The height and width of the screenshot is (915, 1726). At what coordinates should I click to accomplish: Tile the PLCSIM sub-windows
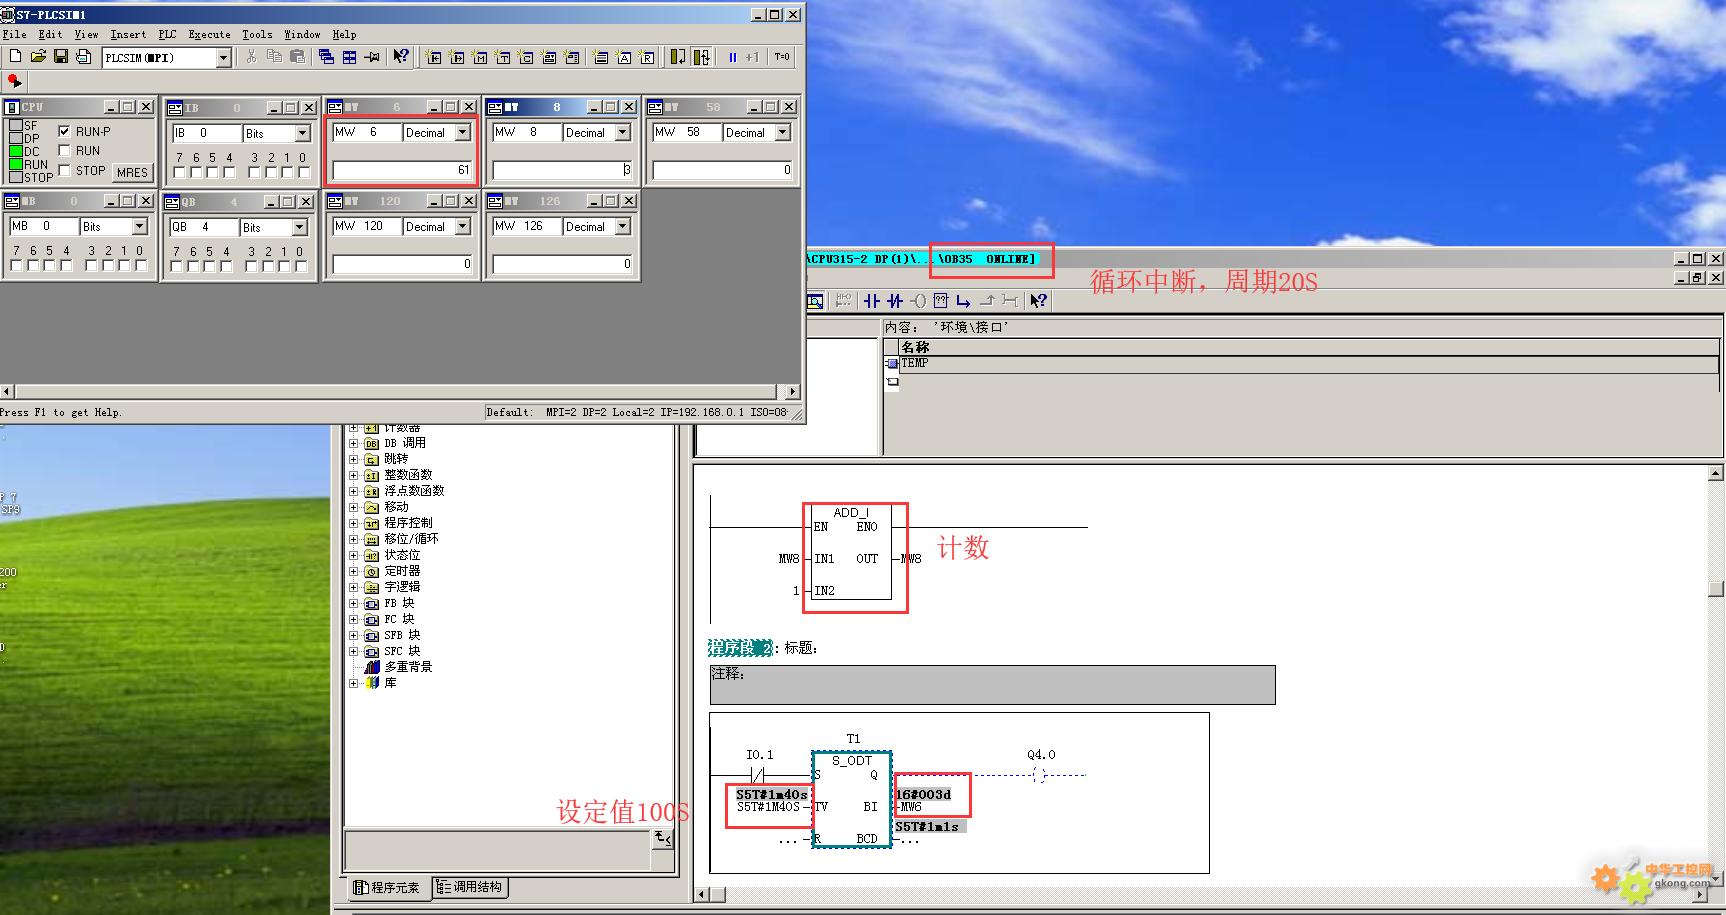coord(349,57)
